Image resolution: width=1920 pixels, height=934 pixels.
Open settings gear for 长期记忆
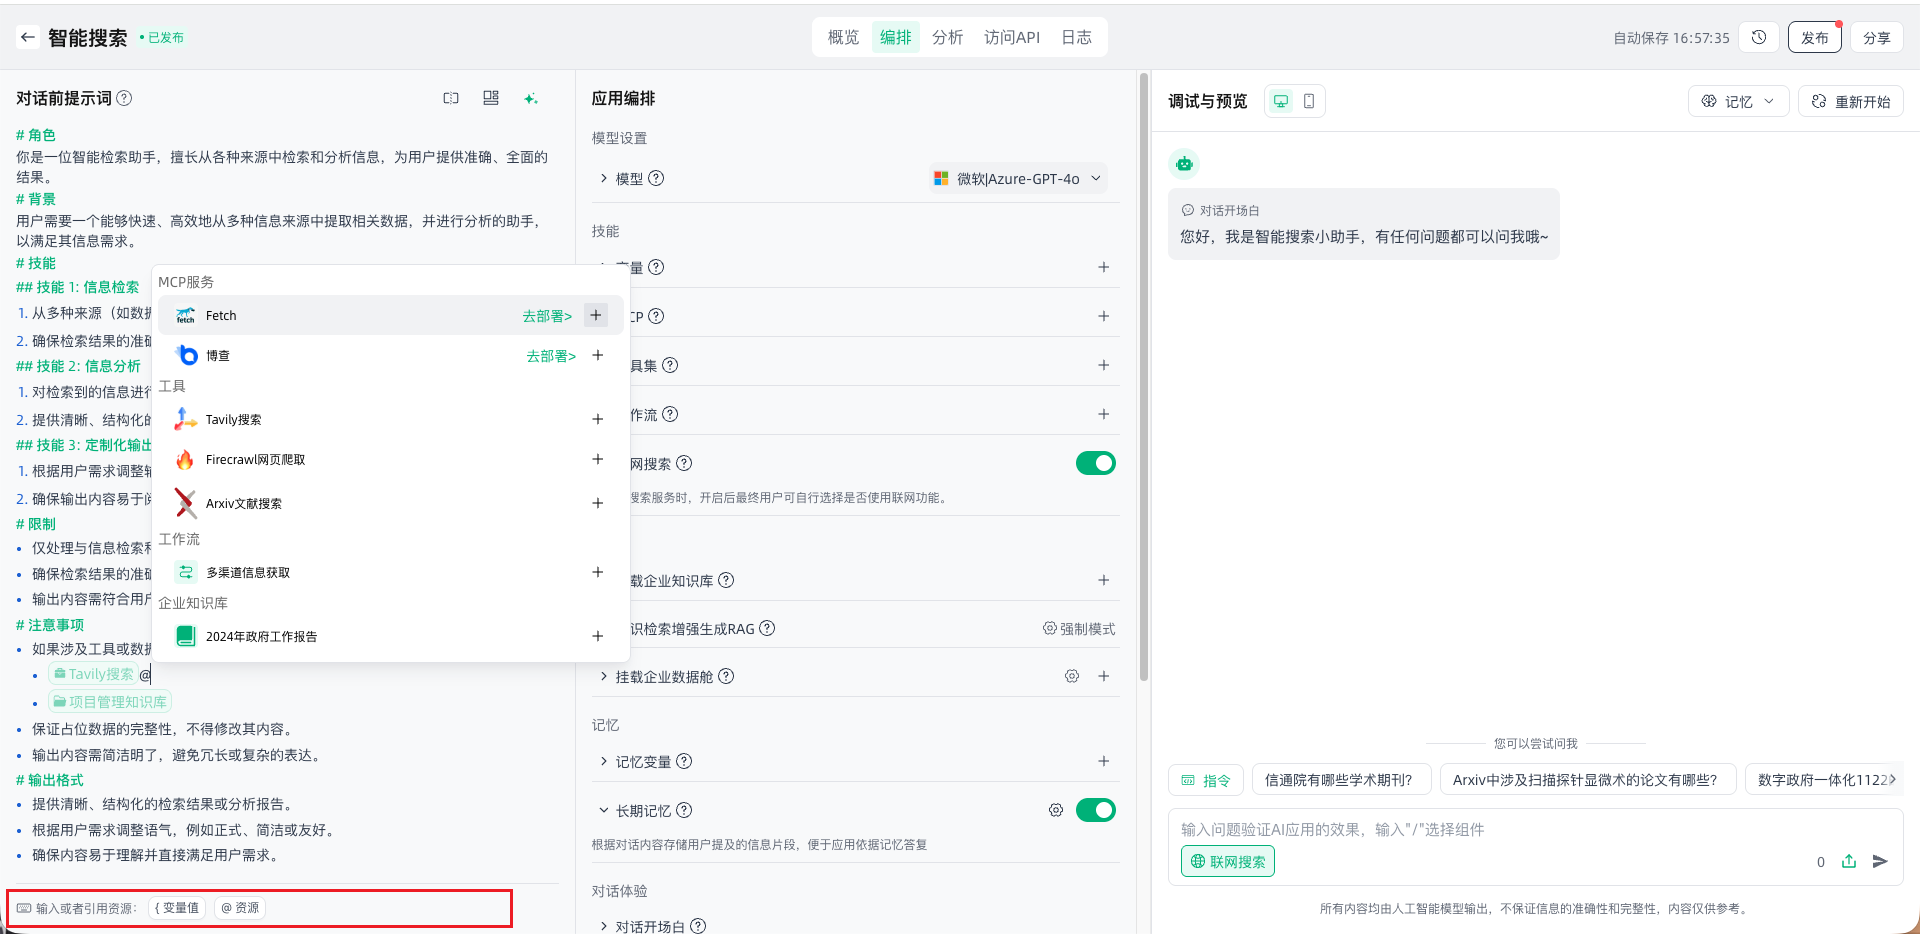tap(1056, 810)
